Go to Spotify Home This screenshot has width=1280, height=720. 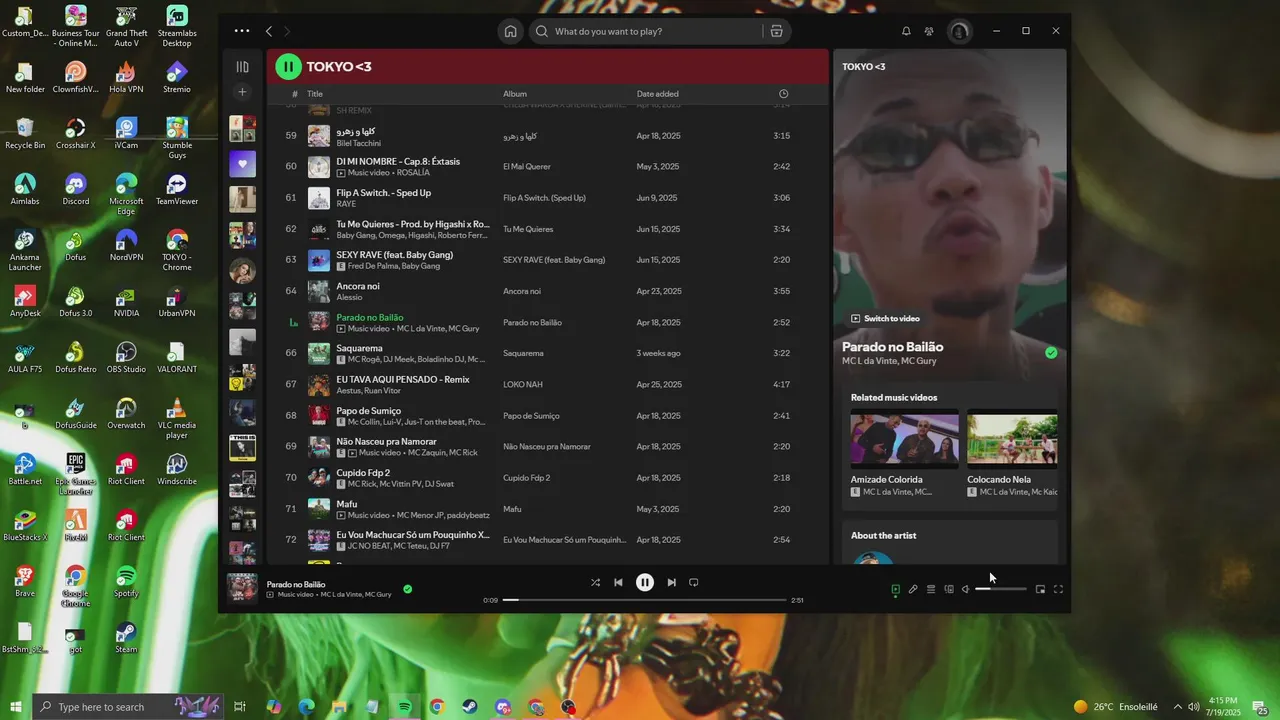(x=511, y=31)
